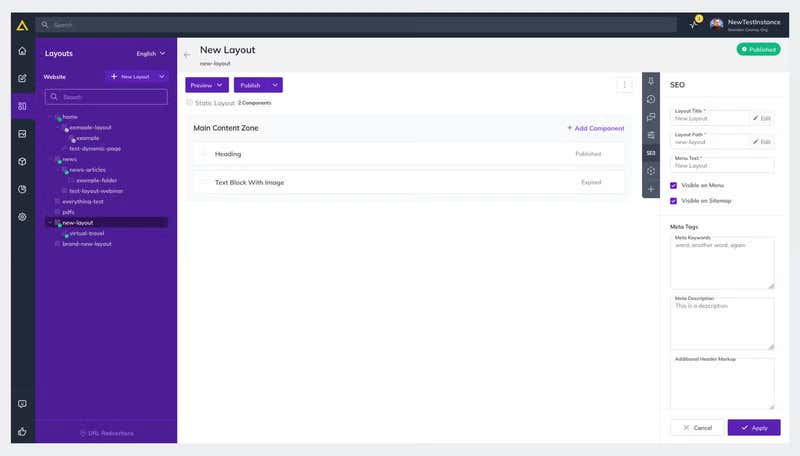Select the SEO tab in right toolbar

[651, 153]
